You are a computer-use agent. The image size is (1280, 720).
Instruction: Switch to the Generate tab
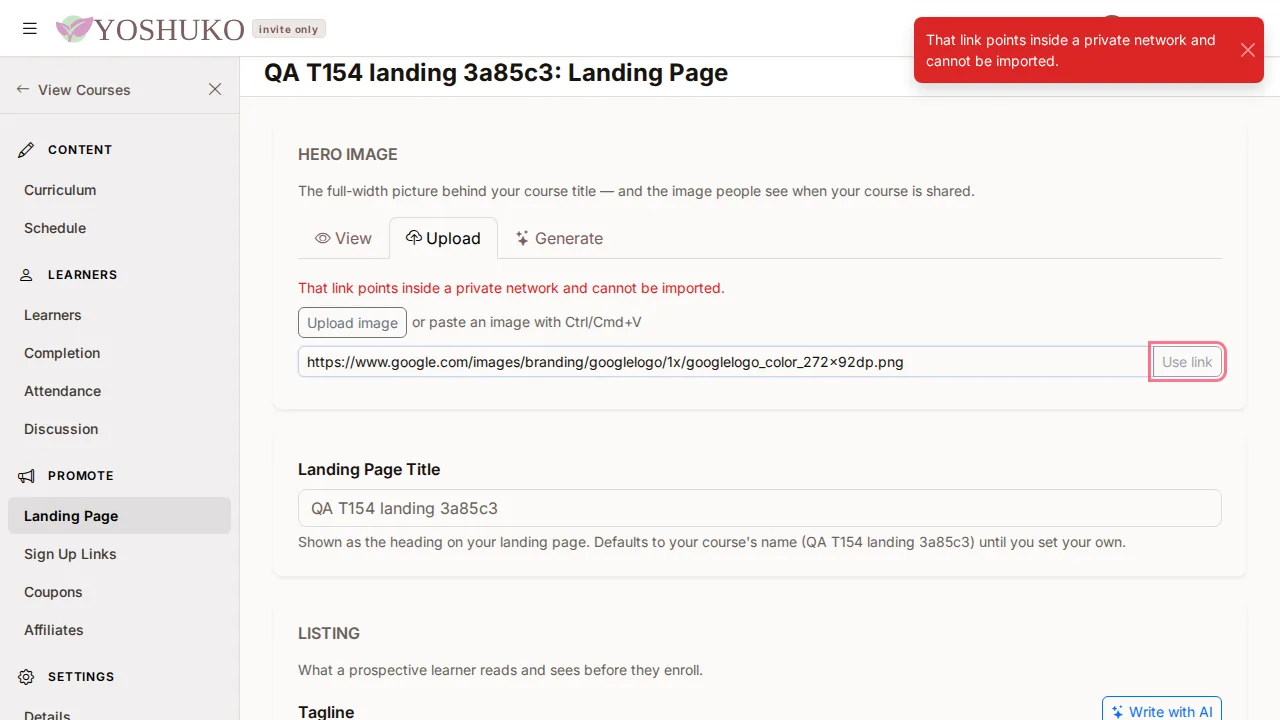[559, 238]
